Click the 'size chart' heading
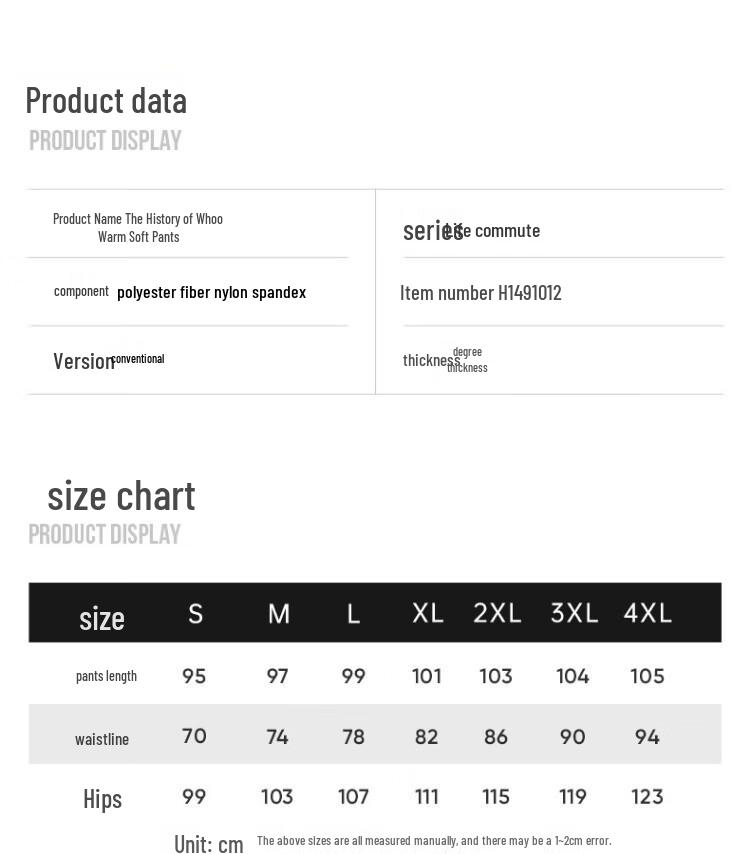Viewport: 750px width, 854px height. (121, 495)
